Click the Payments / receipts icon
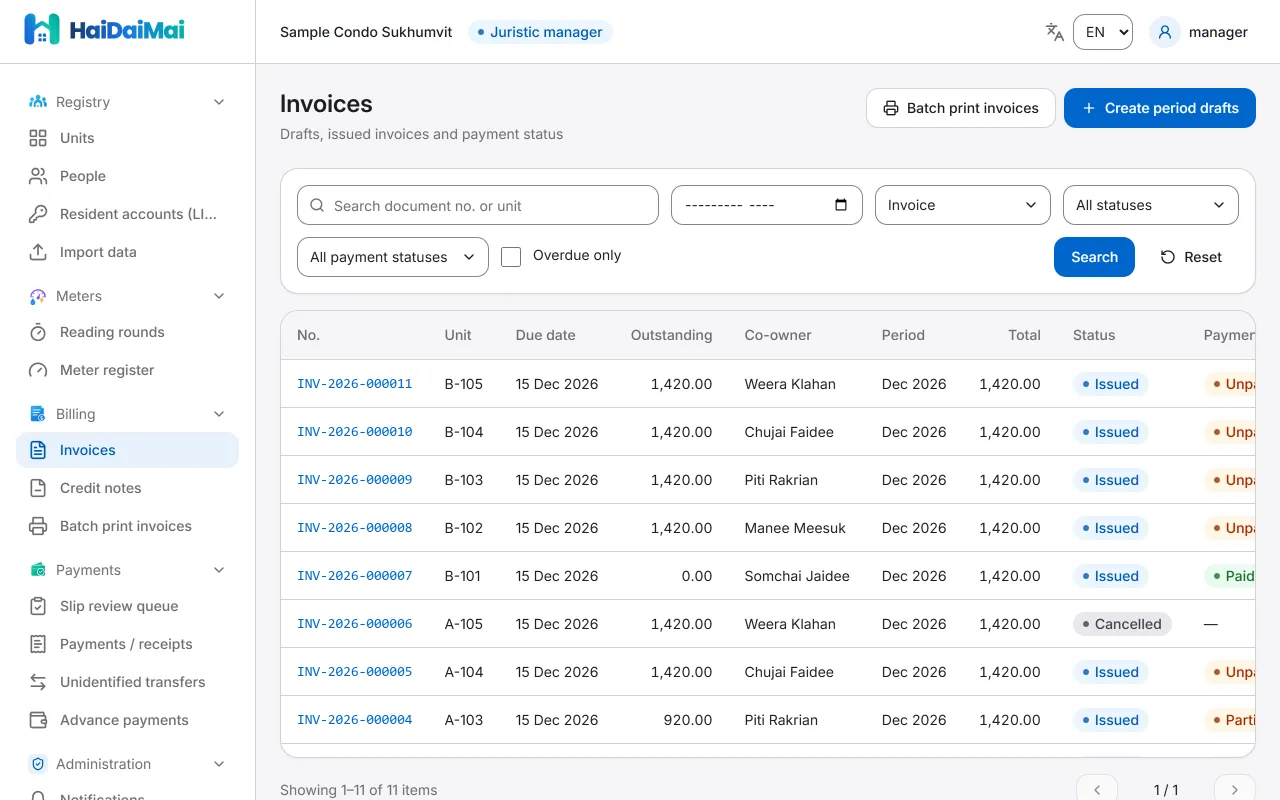The image size is (1280, 800). pos(38,644)
